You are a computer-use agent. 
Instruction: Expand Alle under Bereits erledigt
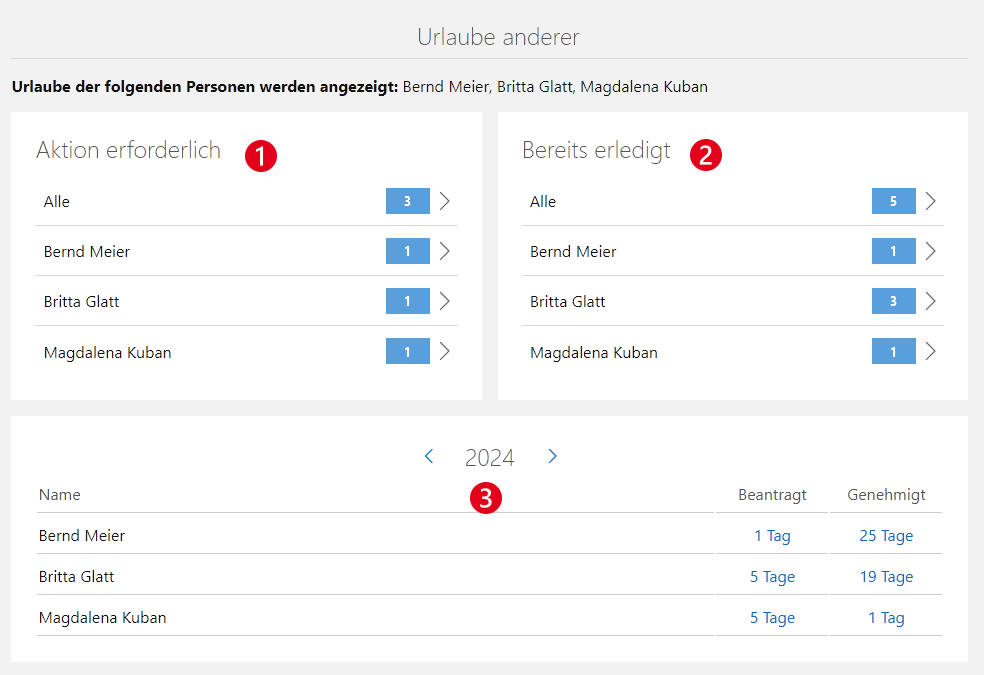click(931, 201)
